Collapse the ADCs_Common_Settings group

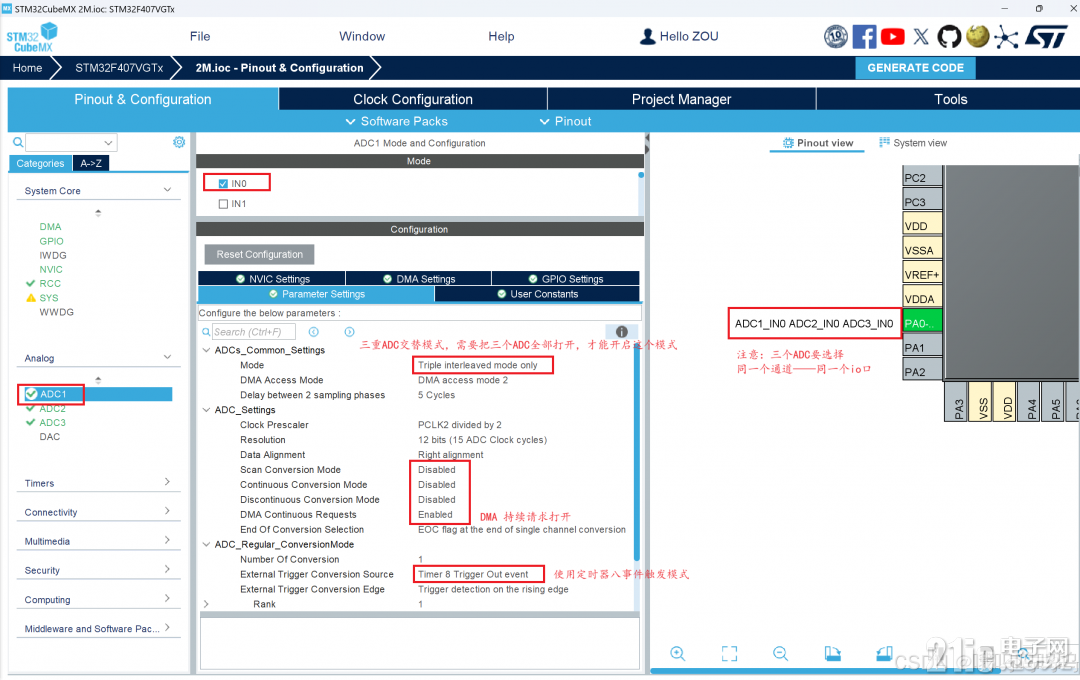coord(207,350)
